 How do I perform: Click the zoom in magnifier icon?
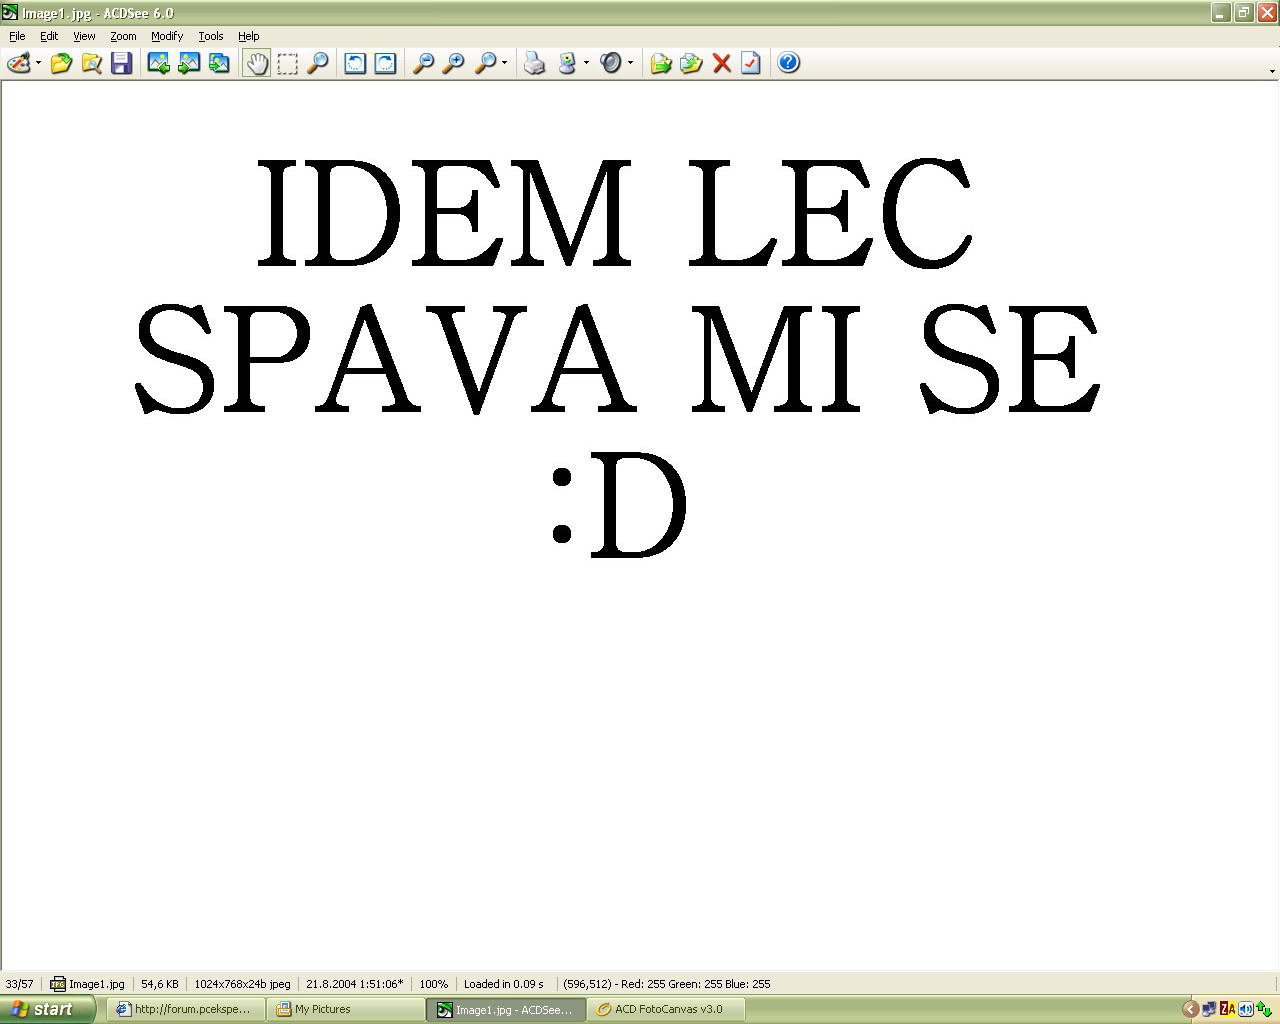point(454,63)
